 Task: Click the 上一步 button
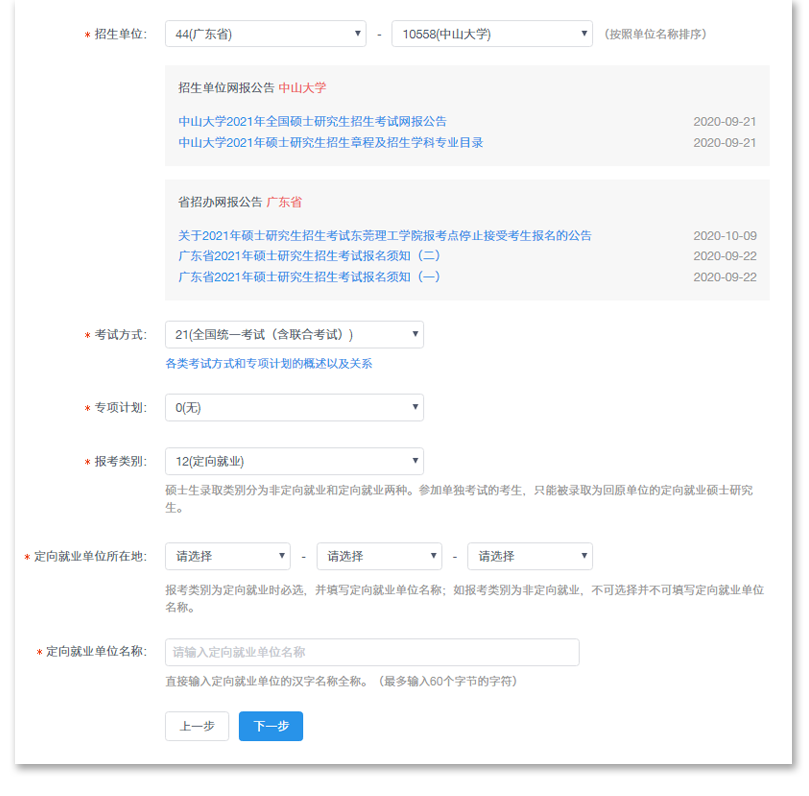tap(196, 726)
